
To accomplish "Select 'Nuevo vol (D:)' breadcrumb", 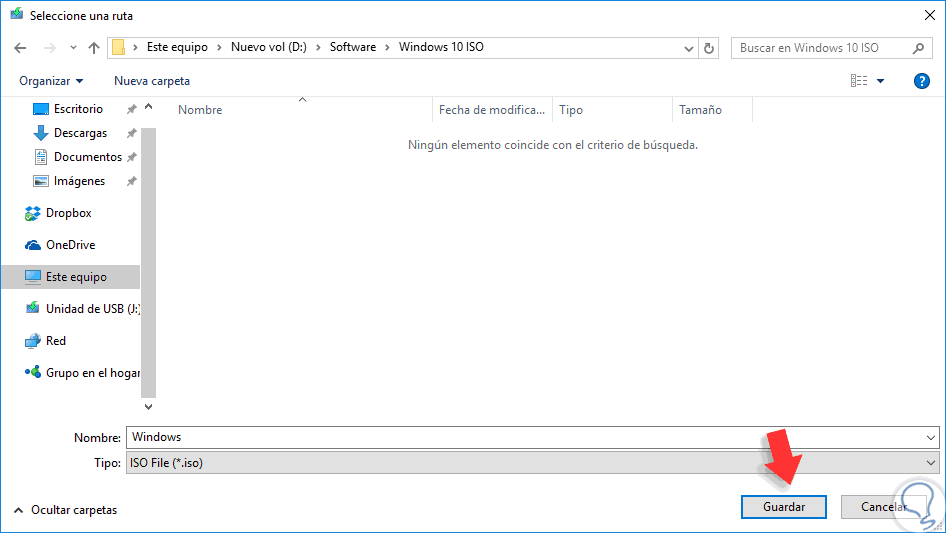I will click(x=268, y=47).
